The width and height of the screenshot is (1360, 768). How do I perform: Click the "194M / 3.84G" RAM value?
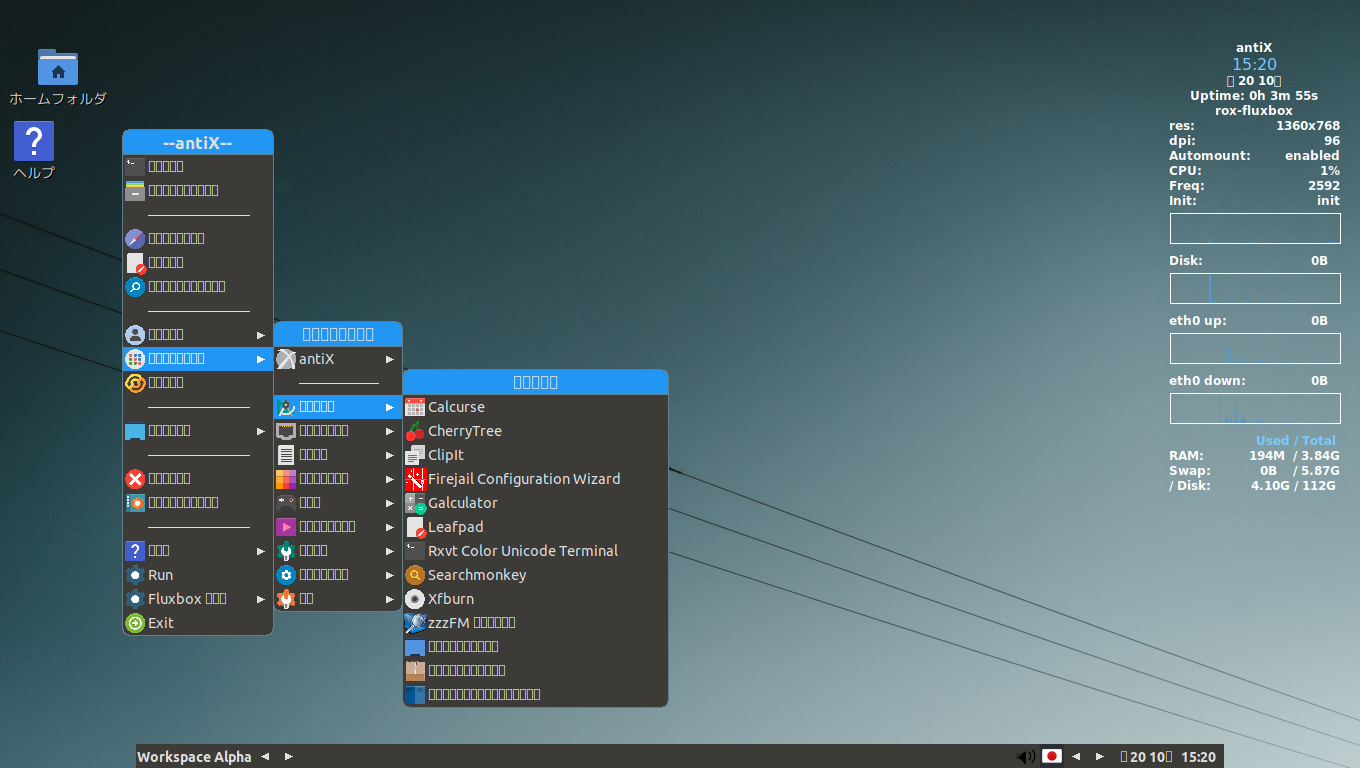(x=1293, y=456)
